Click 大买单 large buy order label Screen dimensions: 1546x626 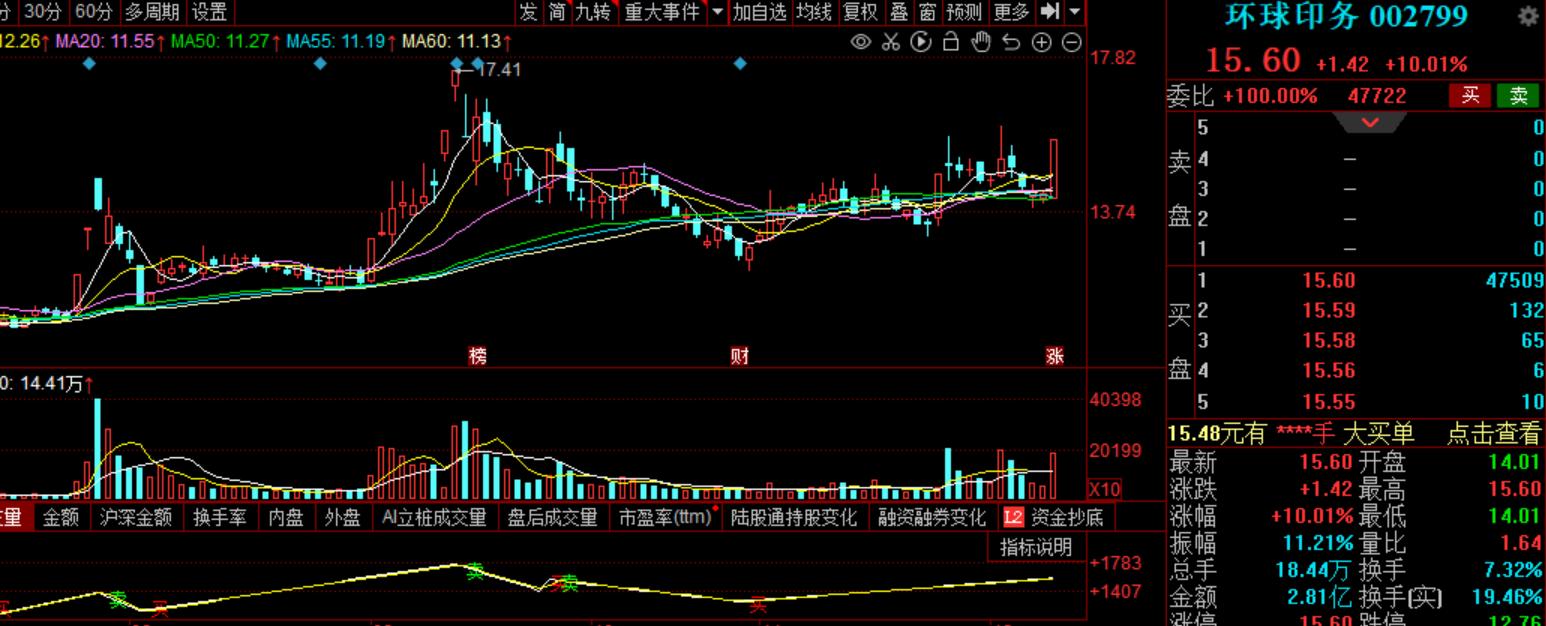1378,434
